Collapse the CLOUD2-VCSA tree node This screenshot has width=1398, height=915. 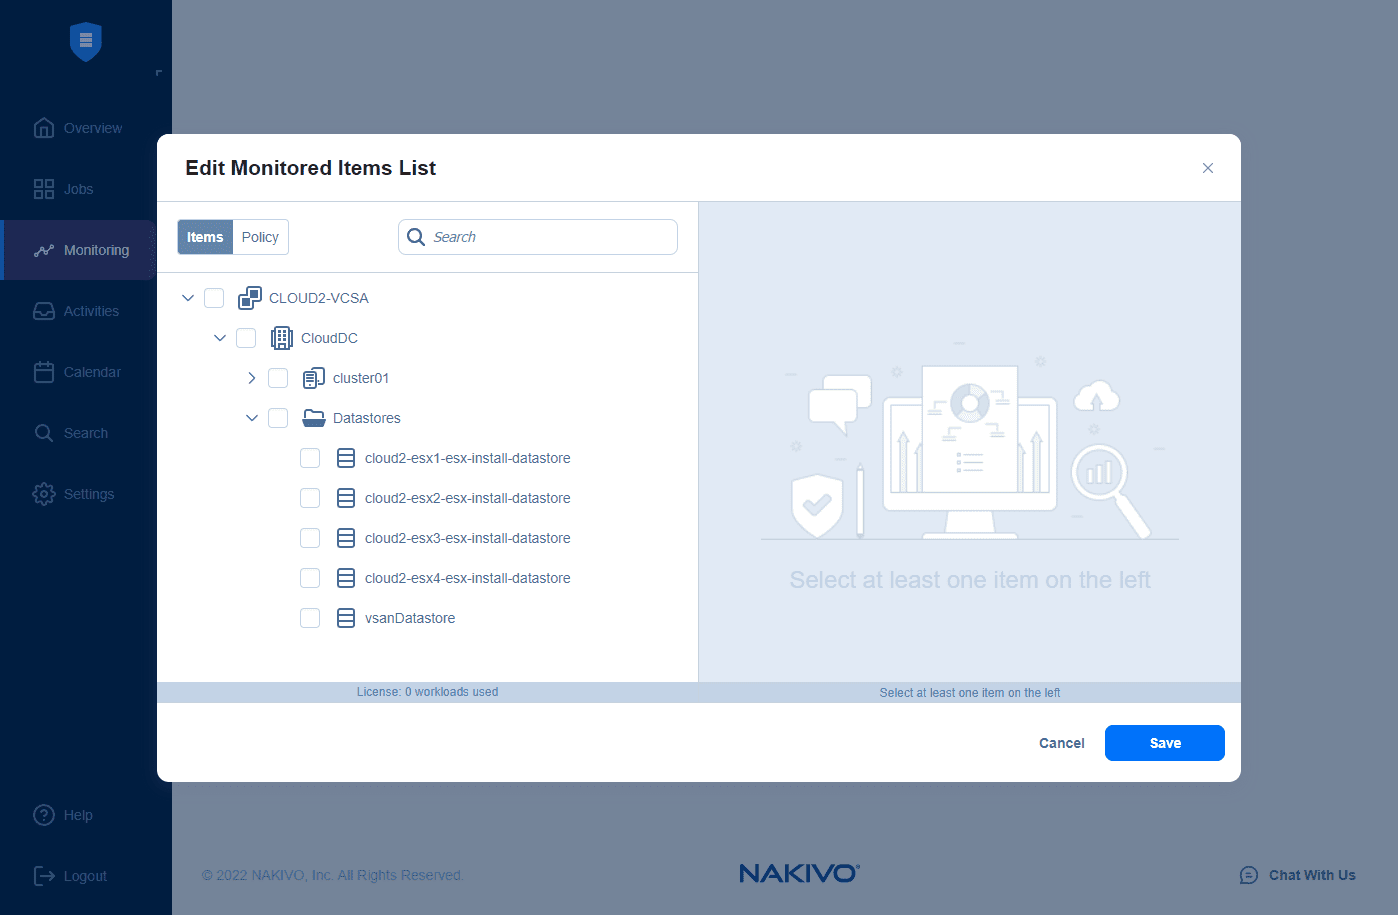(x=188, y=298)
